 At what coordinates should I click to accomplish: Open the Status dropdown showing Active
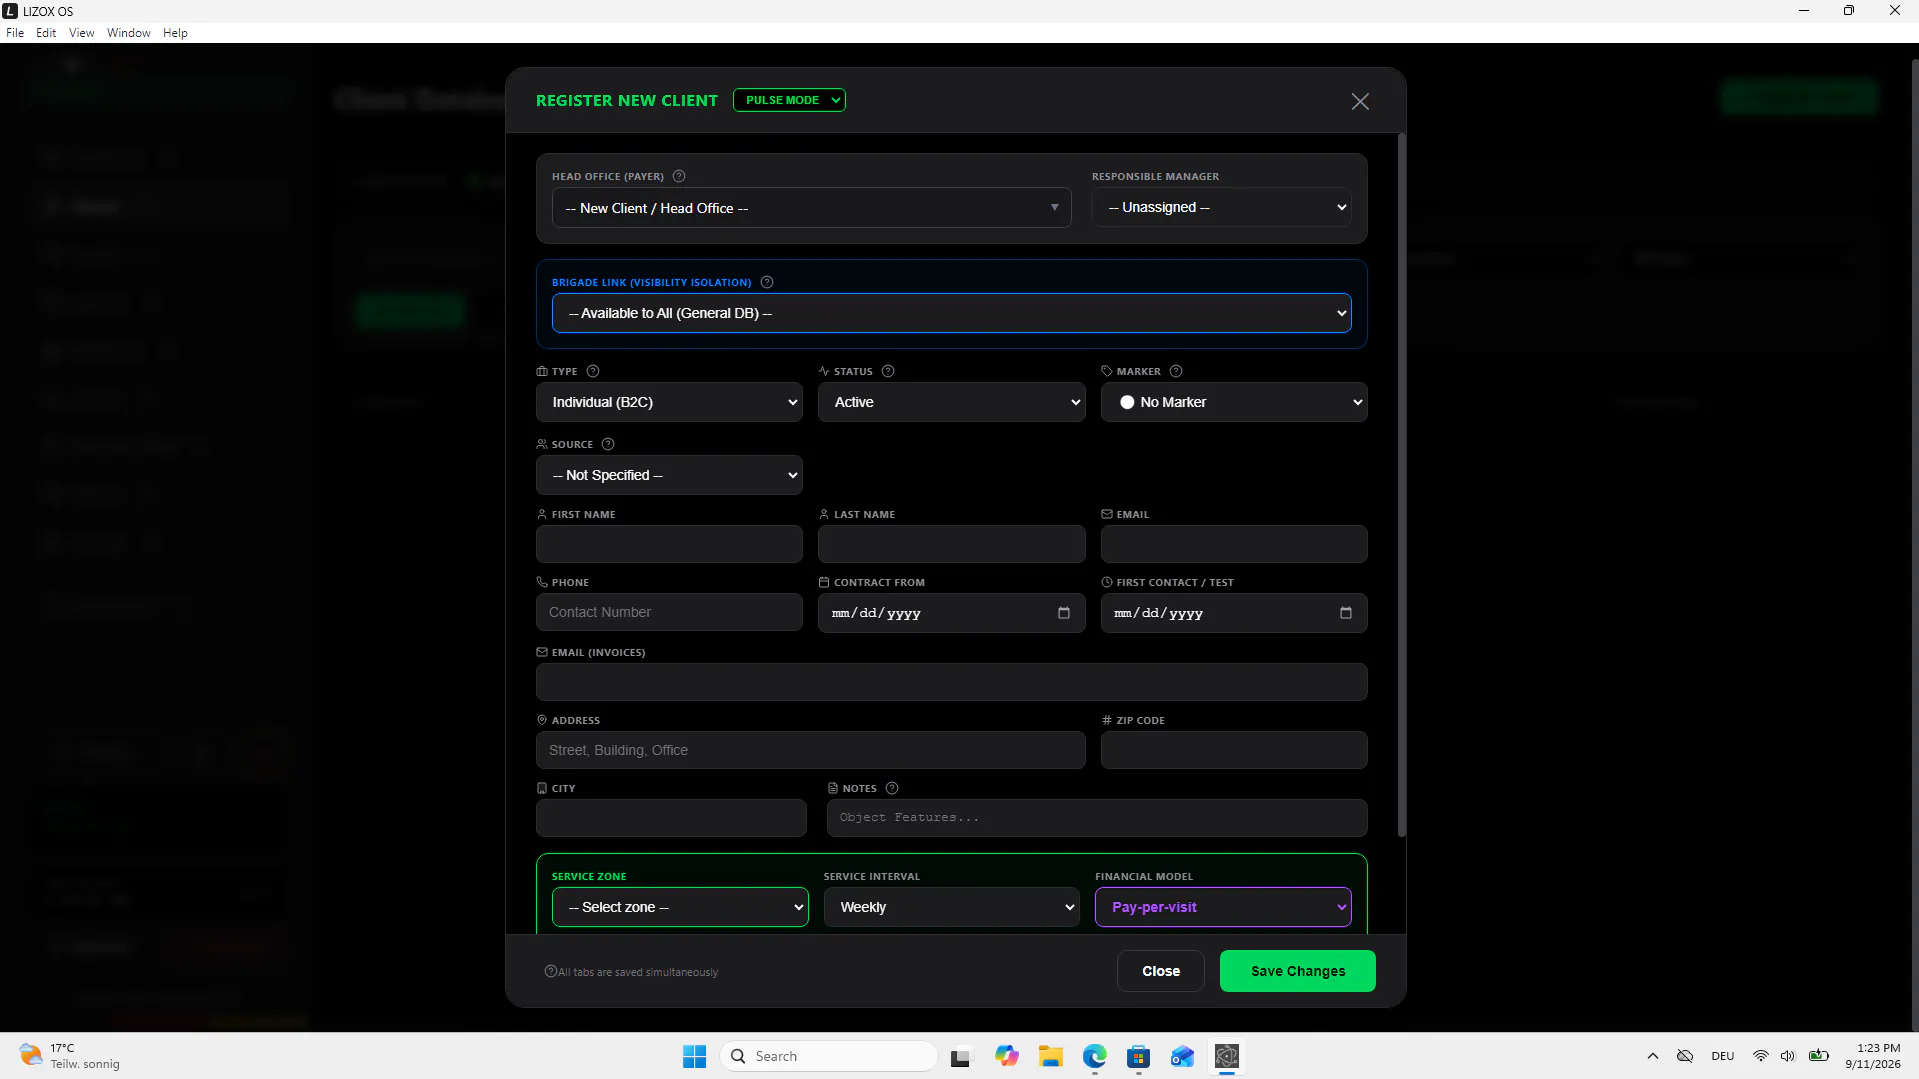pyautogui.click(x=951, y=402)
